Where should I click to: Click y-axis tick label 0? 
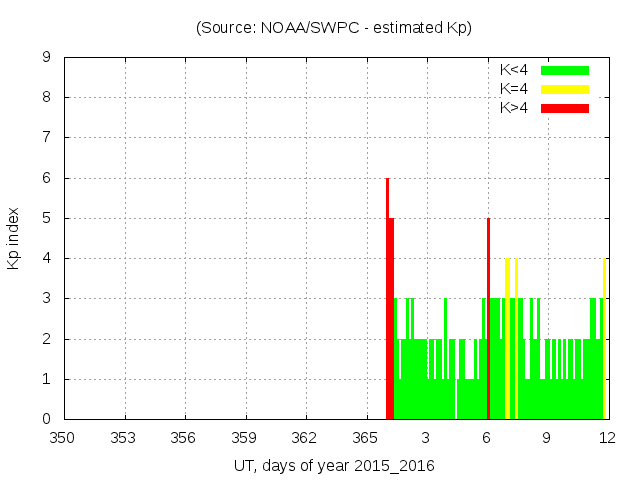tap(46, 419)
